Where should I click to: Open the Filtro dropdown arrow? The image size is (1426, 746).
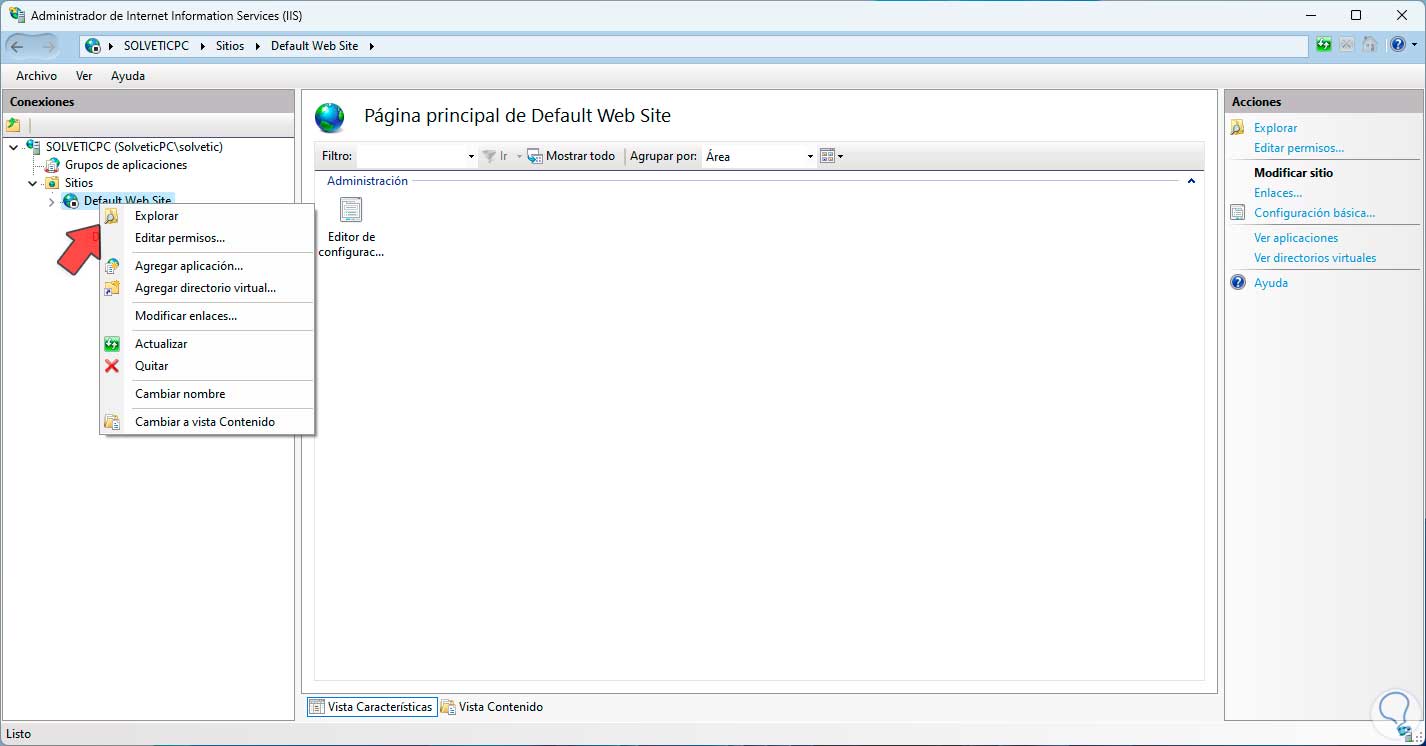[x=471, y=157]
